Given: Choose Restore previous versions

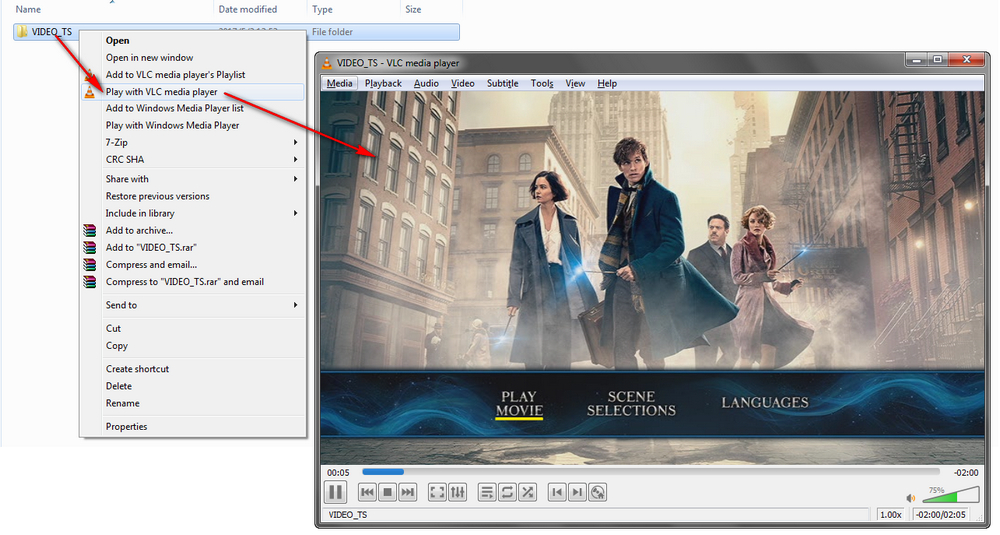Looking at the screenshot, I should (193, 196).
